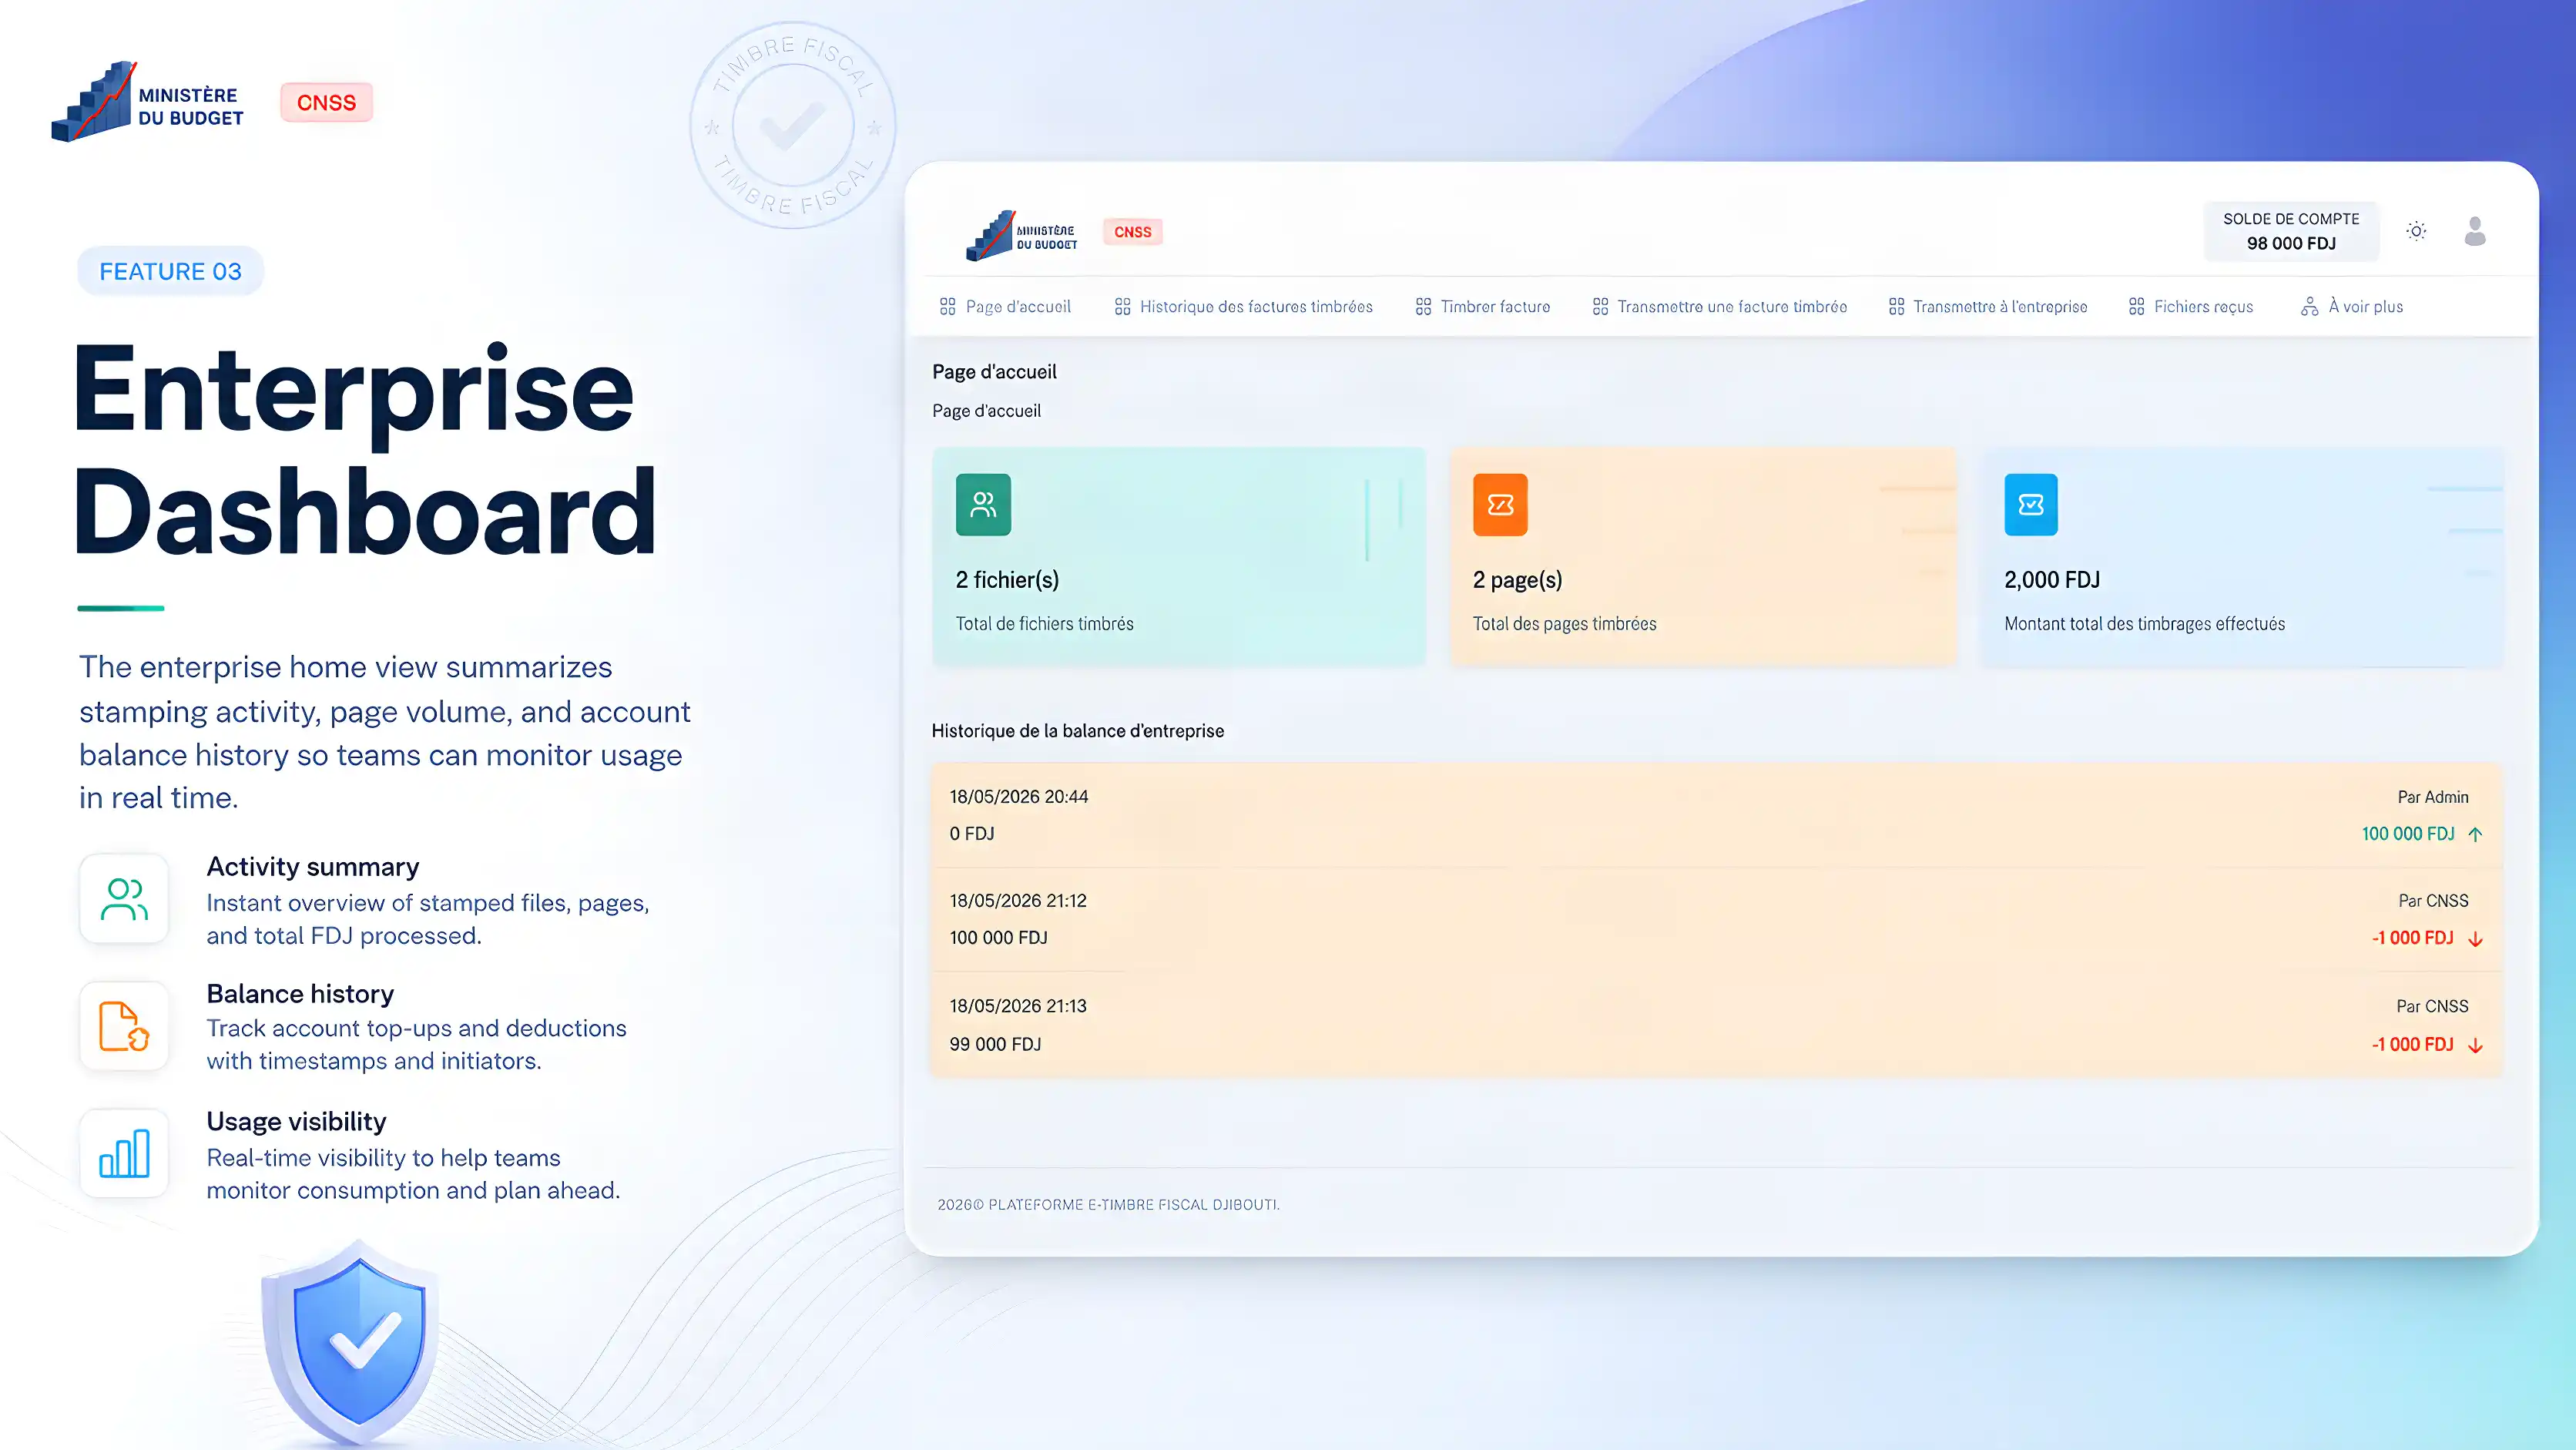This screenshot has width=2576, height=1450.
Task: Select the 2 fichier(s) summary card
Action: (1178, 556)
